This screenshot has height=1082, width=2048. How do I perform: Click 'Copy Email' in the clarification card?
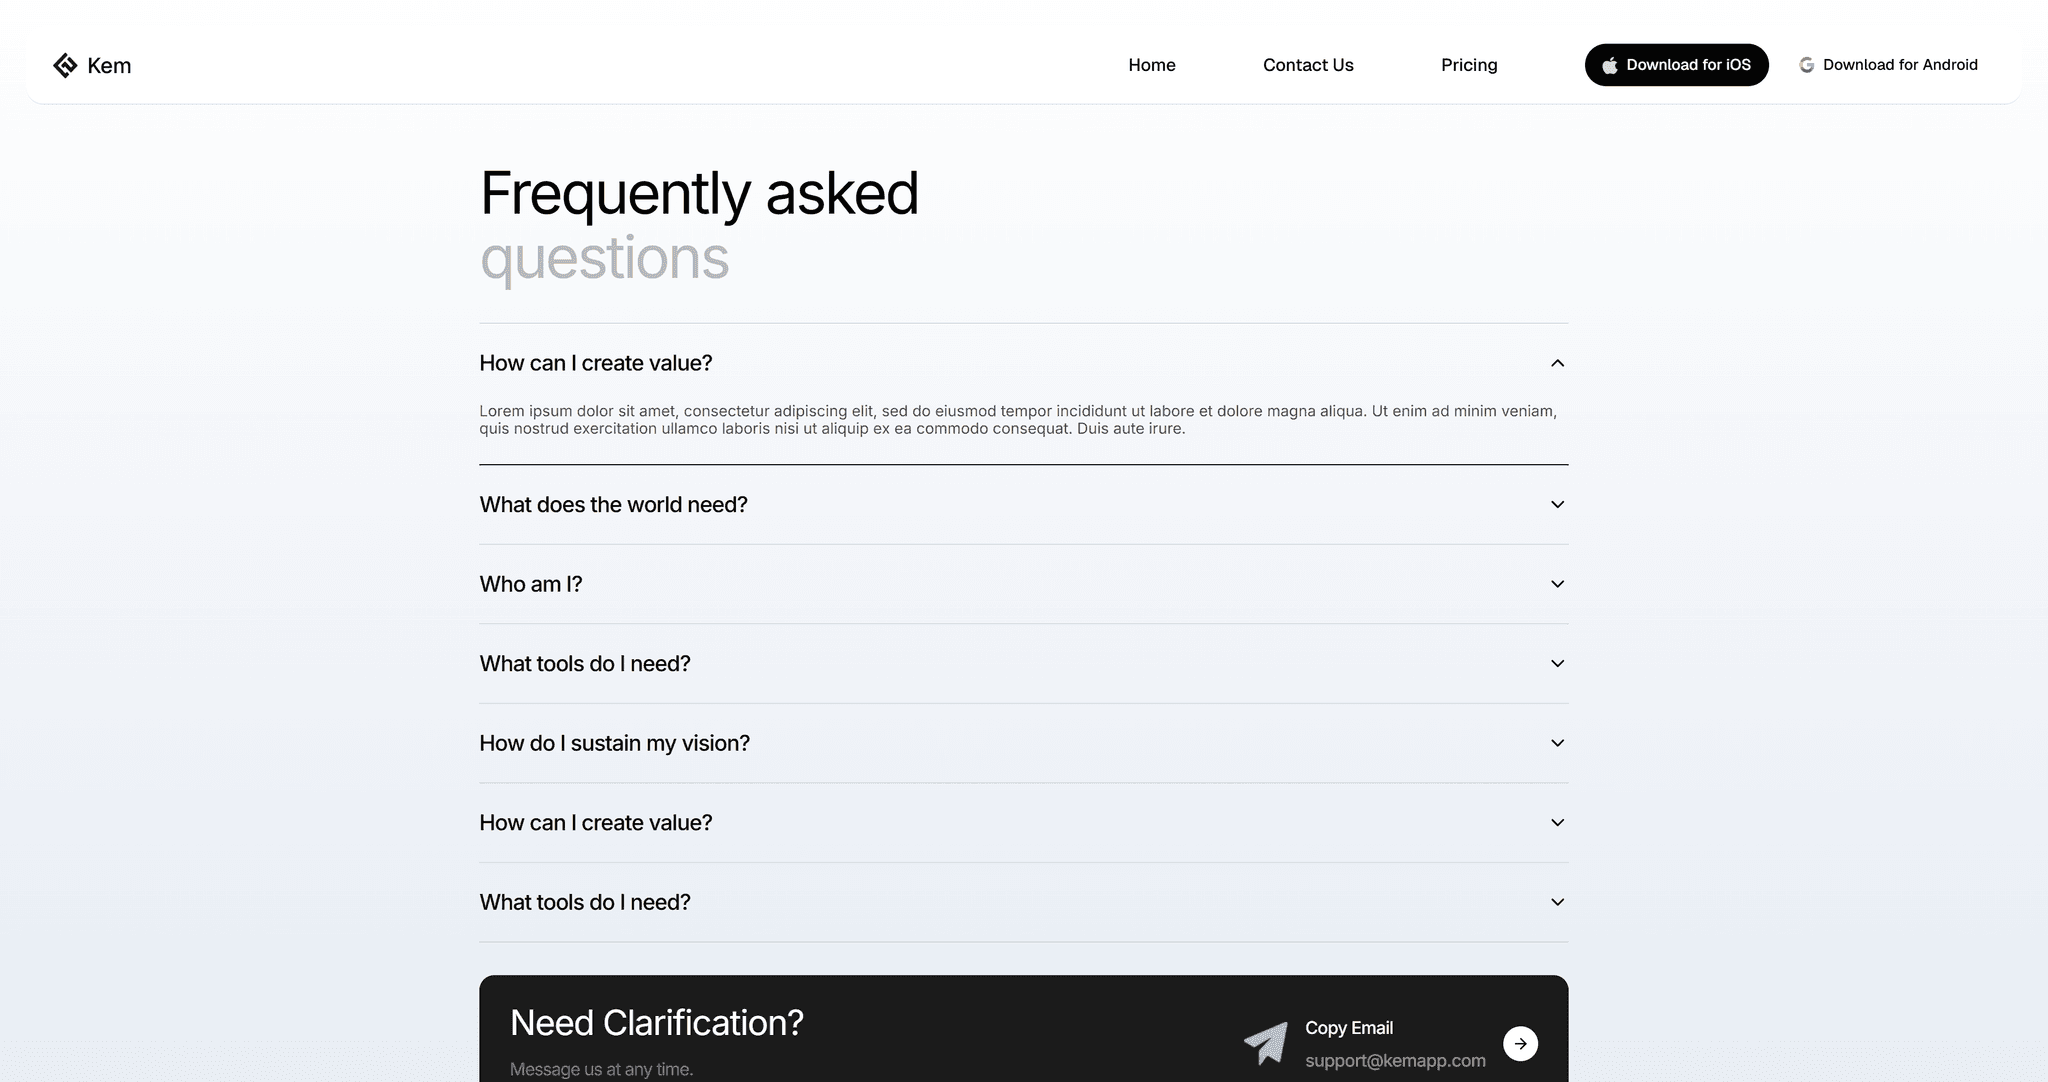[1348, 1027]
